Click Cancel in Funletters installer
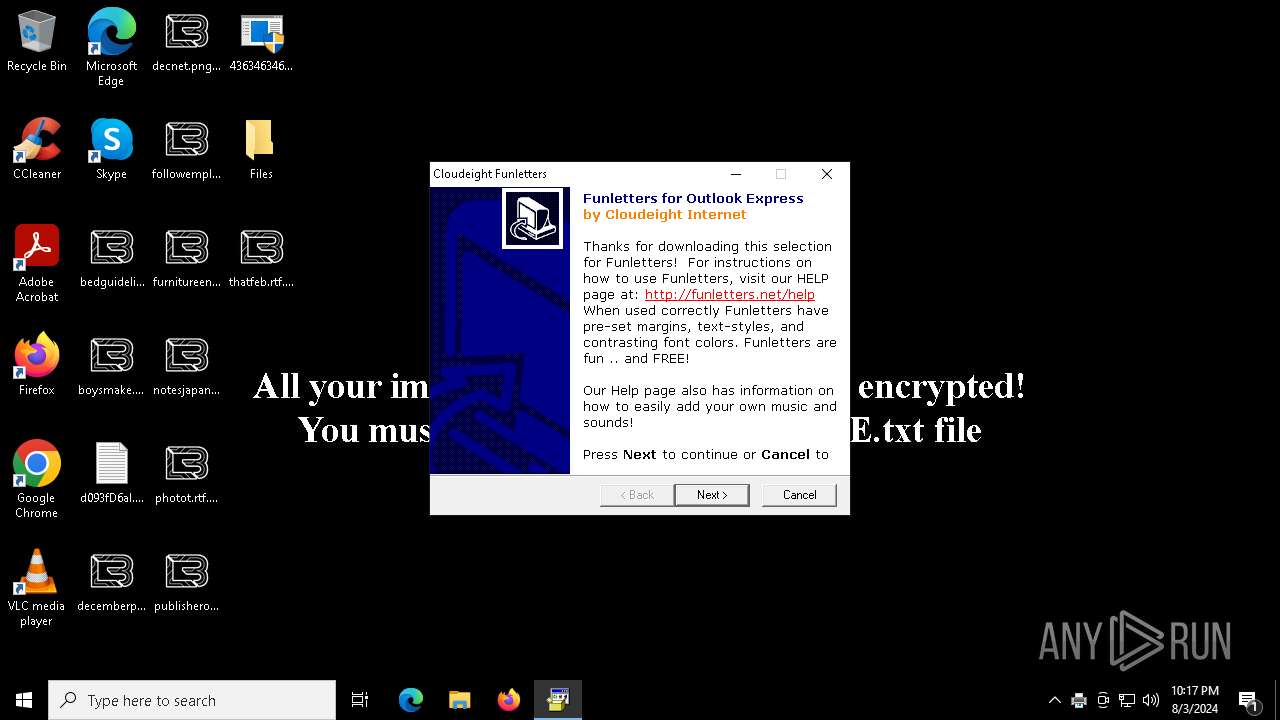This screenshot has height=720, width=1280. point(799,495)
